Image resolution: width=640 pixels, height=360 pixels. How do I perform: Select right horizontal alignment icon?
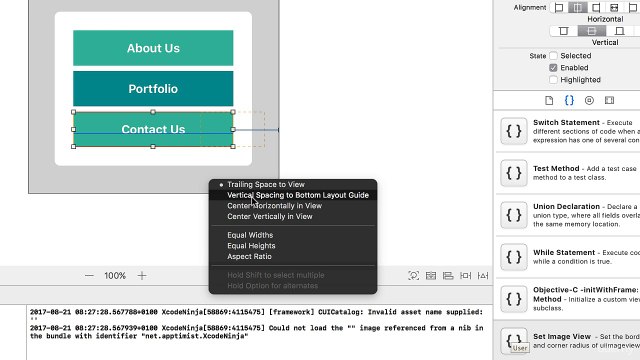tap(596, 8)
